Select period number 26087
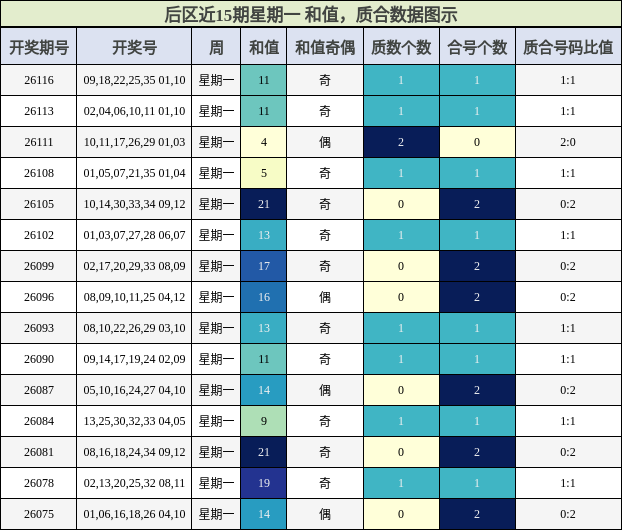 [39, 390]
